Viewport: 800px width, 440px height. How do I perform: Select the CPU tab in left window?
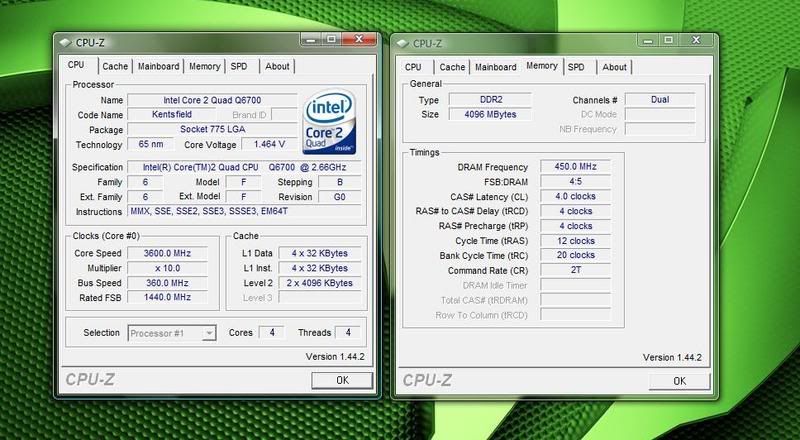pos(76,65)
